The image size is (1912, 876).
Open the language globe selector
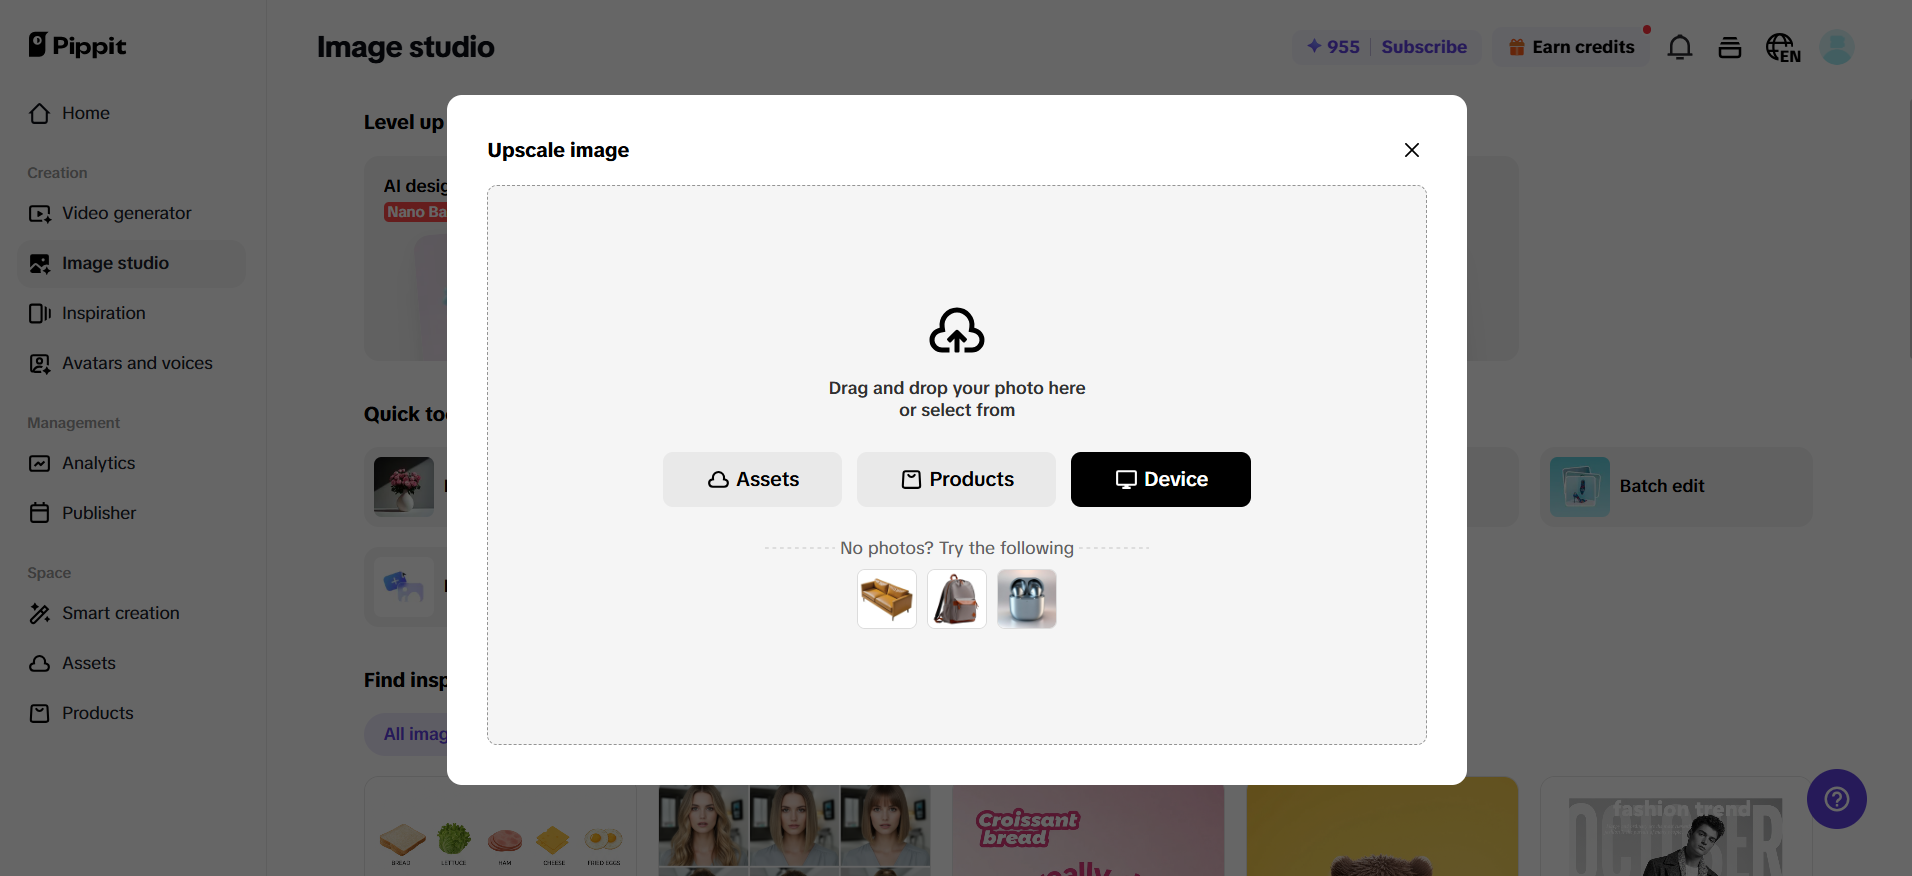coord(1782,47)
